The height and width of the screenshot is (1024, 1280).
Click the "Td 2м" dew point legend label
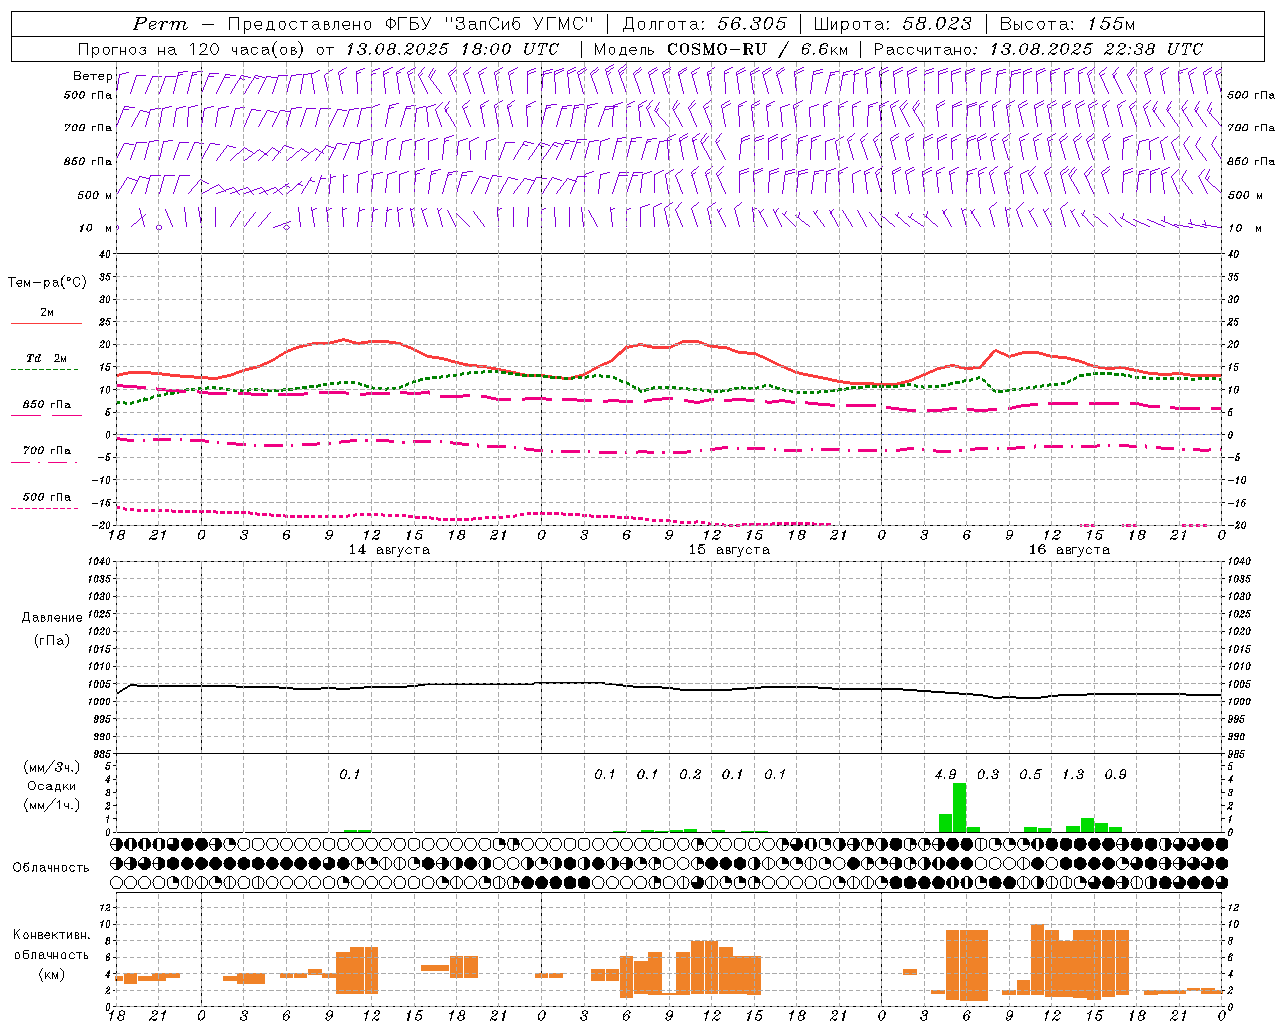[x=47, y=358]
